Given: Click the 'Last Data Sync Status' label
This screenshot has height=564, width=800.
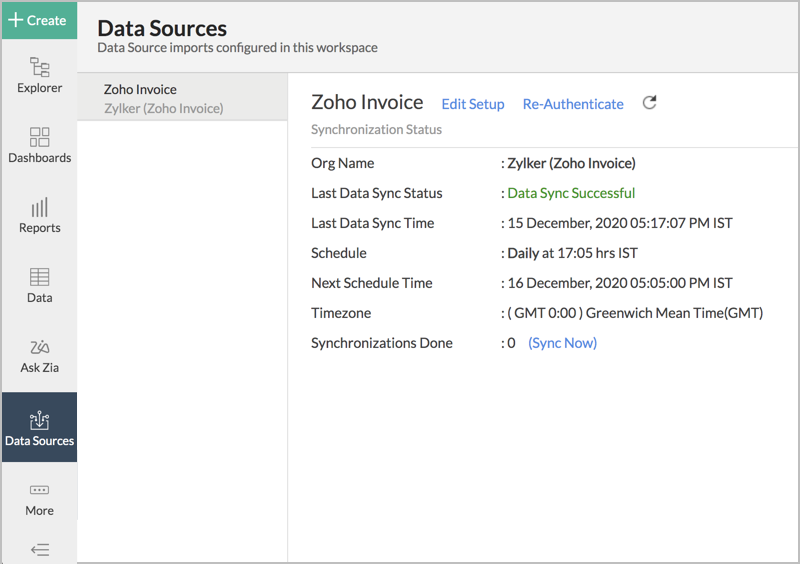Looking at the screenshot, I should click(x=377, y=193).
